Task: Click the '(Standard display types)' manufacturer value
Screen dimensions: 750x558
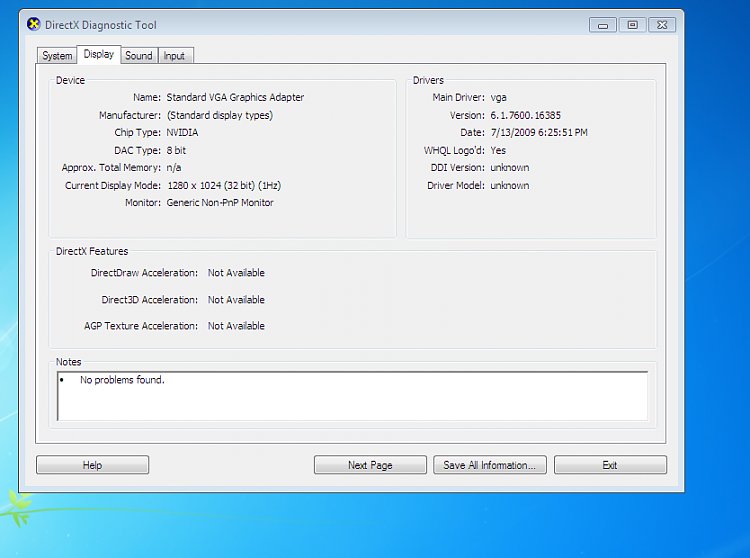Action: (220, 115)
